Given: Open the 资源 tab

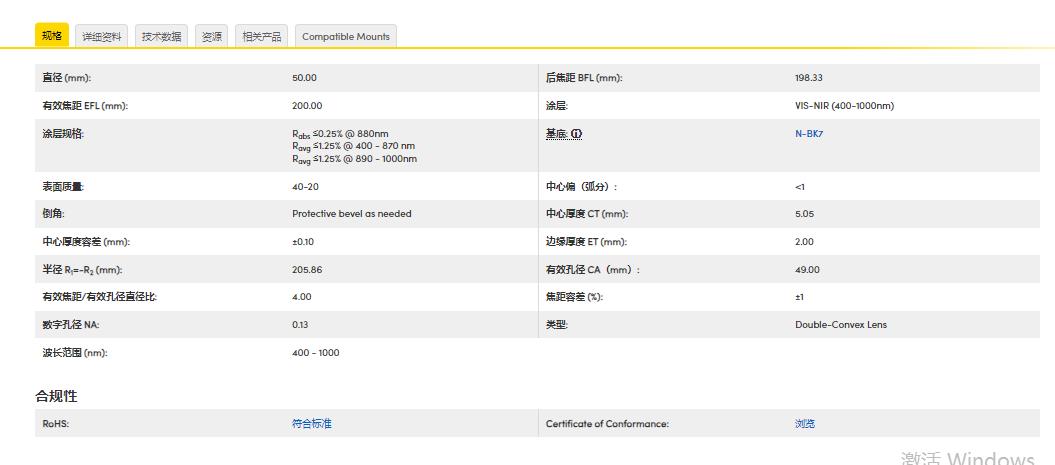Looking at the screenshot, I should (212, 36).
